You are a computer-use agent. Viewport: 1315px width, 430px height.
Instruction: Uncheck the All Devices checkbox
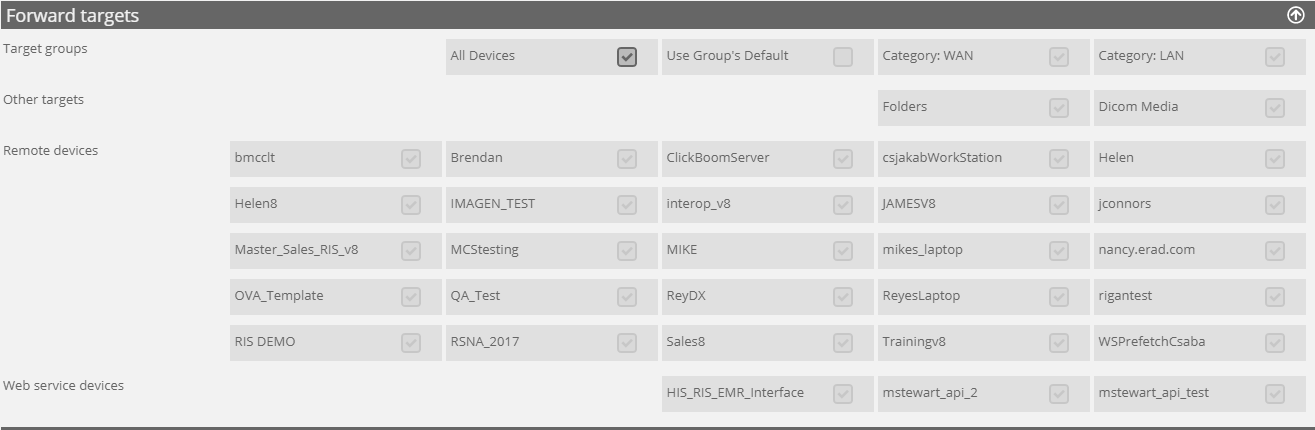(627, 57)
